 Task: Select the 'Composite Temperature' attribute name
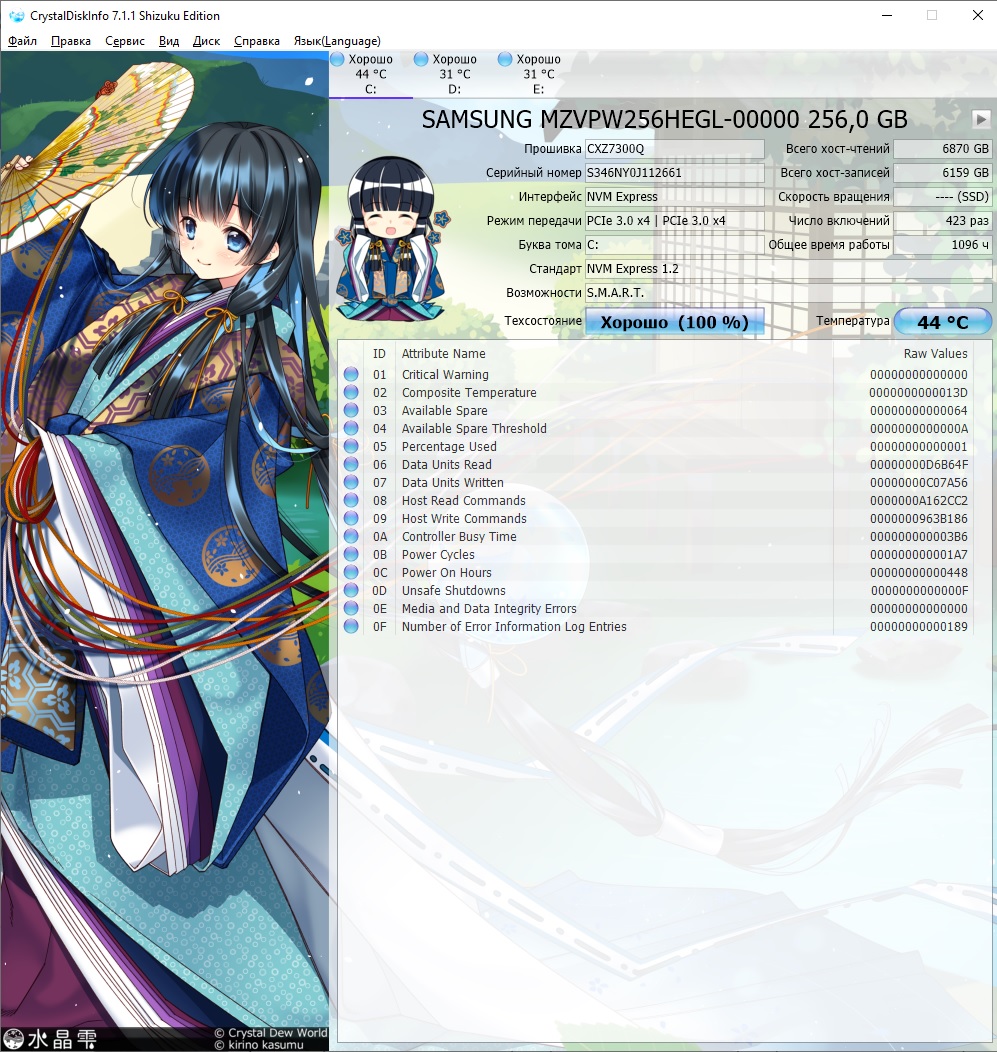point(469,392)
